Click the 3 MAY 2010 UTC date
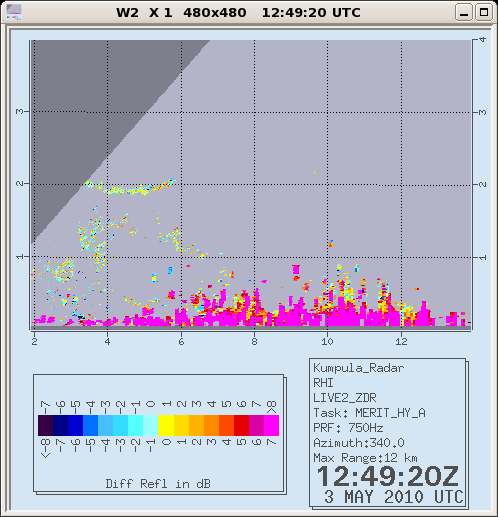 [394, 497]
